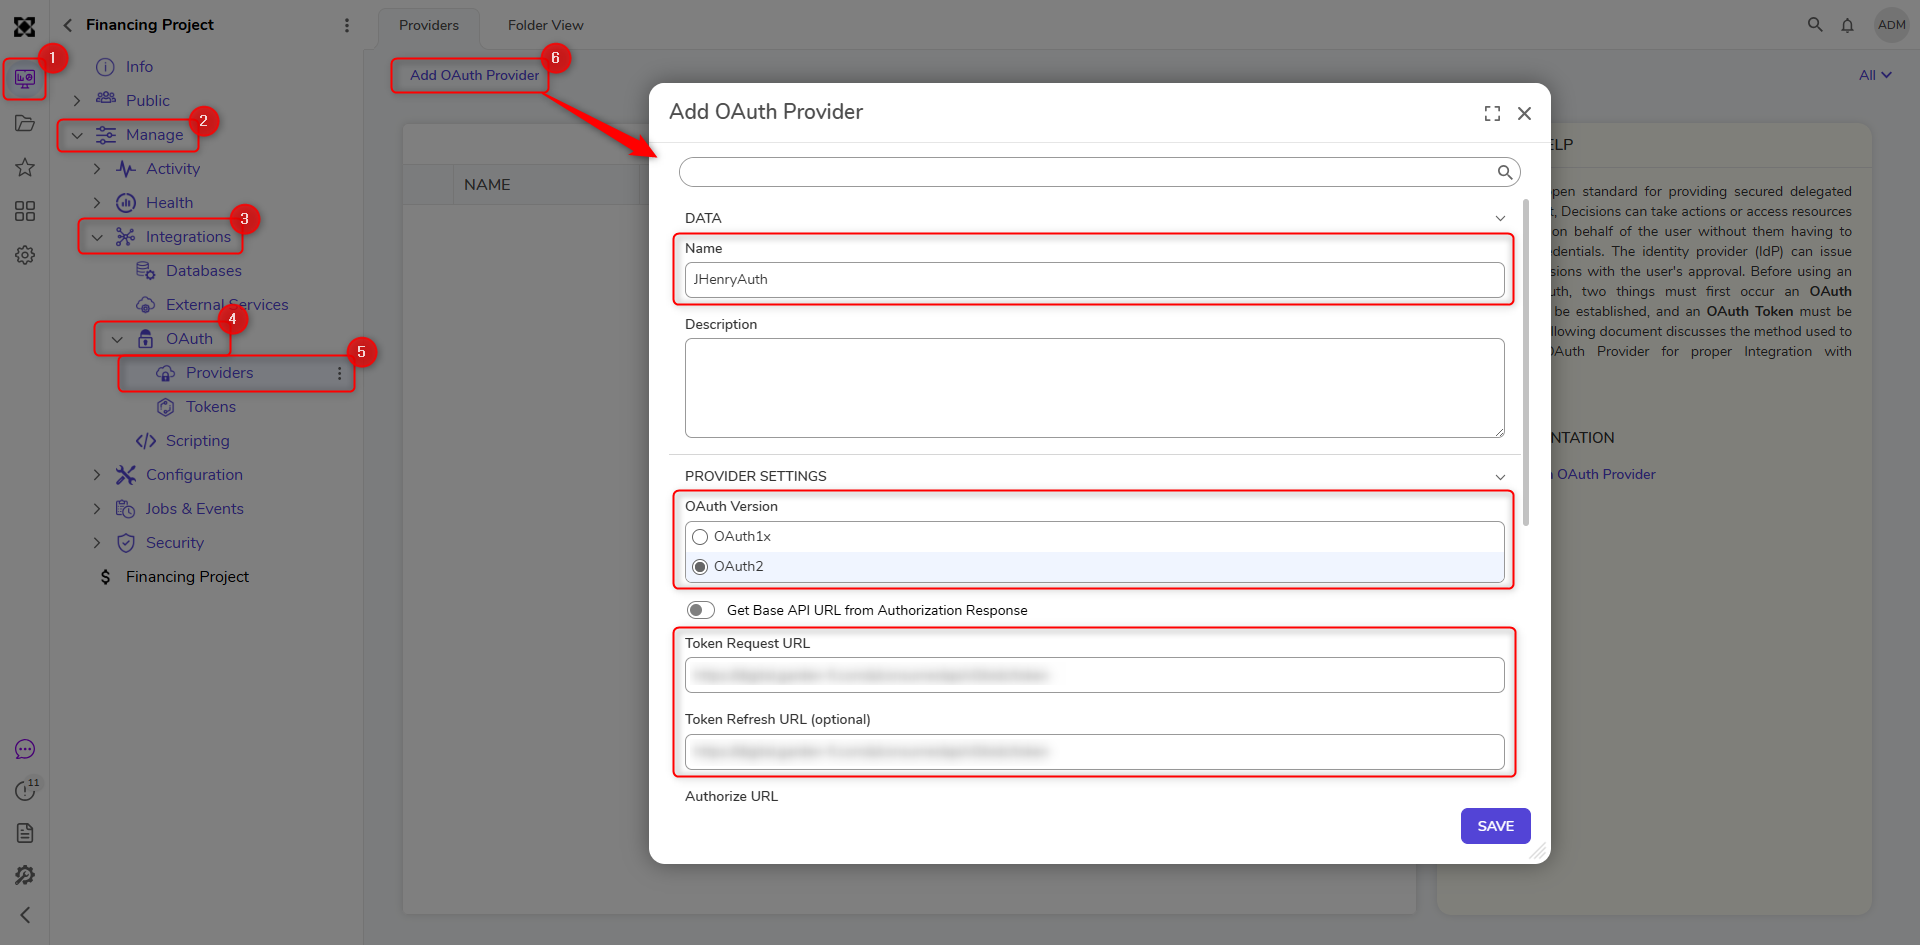The width and height of the screenshot is (1920, 945).
Task: Expand the Jobs & Events tree node
Action: [97, 509]
